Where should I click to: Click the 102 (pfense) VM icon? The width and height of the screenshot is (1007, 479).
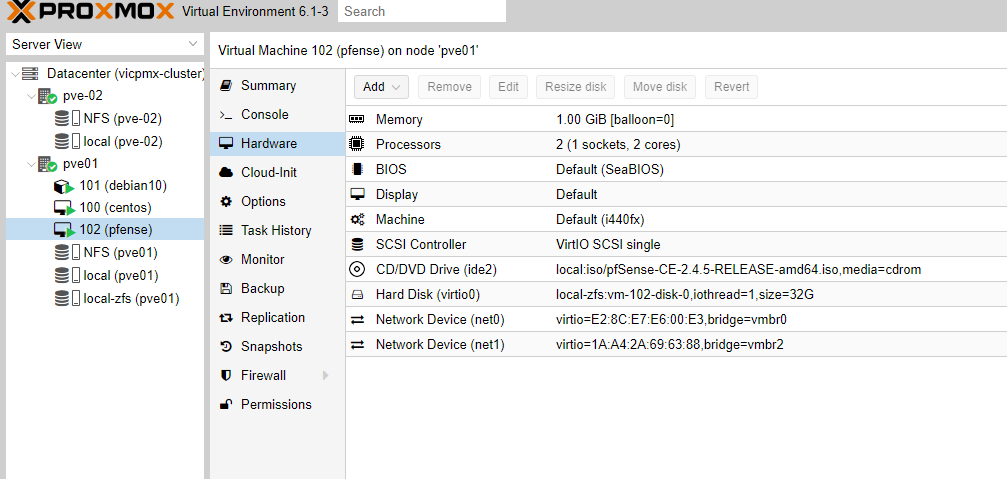click(64, 230)
